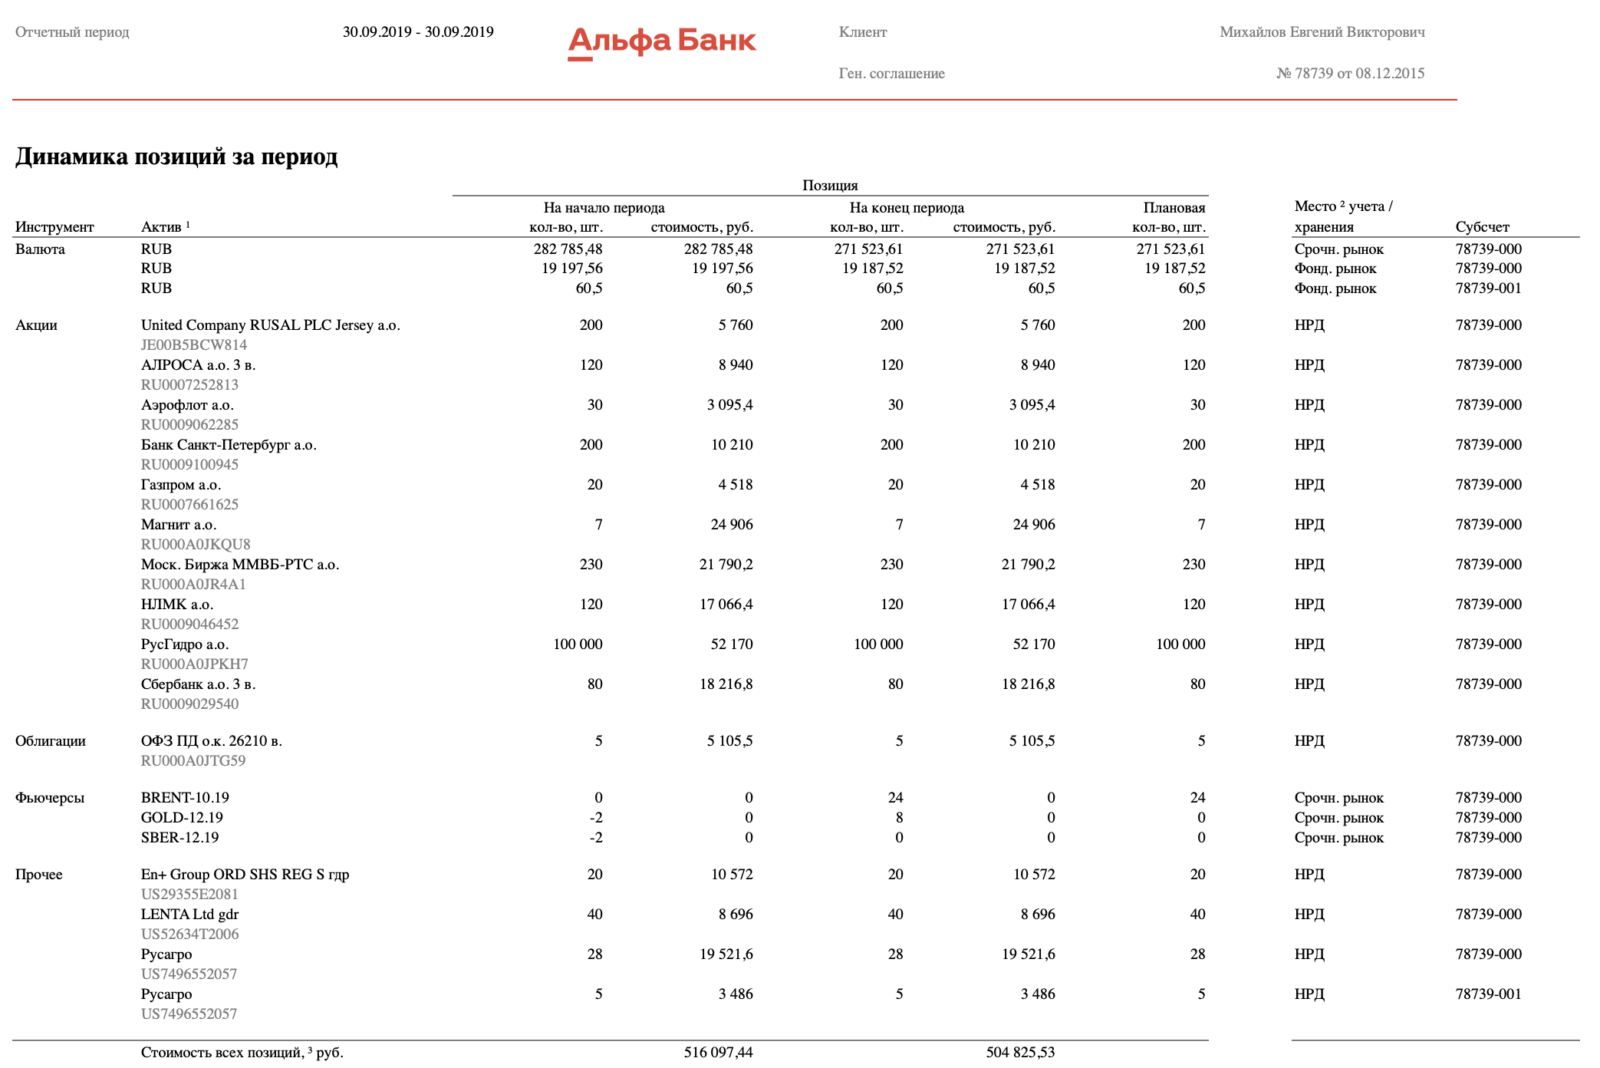Screen dimensions: 1600x1068
Task: Select the "Клиент" label
Action: point(863,32)
